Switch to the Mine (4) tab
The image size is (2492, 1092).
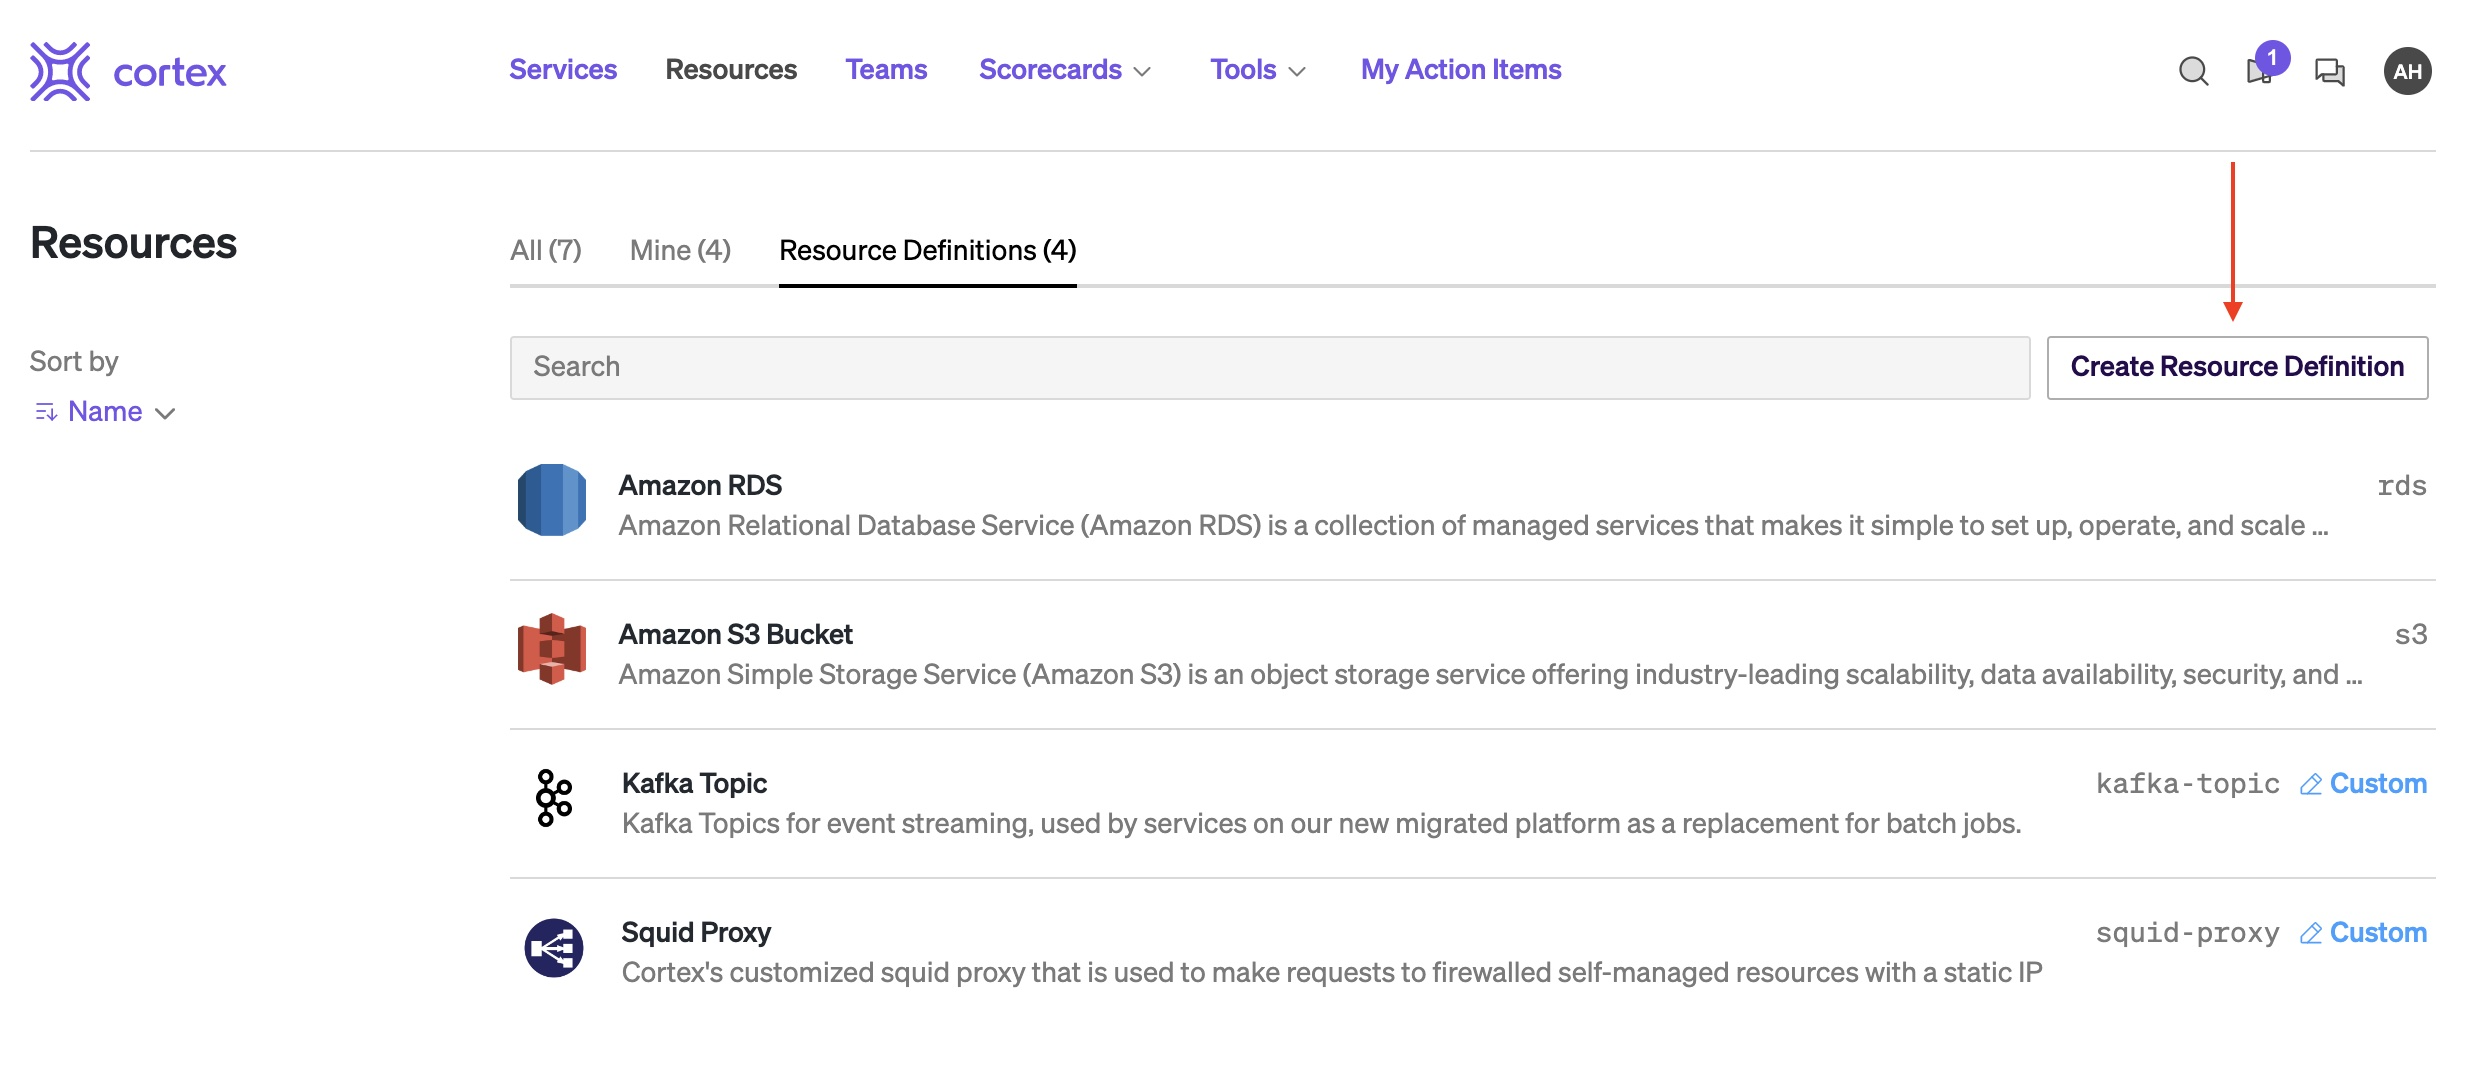tap(680, 251)
